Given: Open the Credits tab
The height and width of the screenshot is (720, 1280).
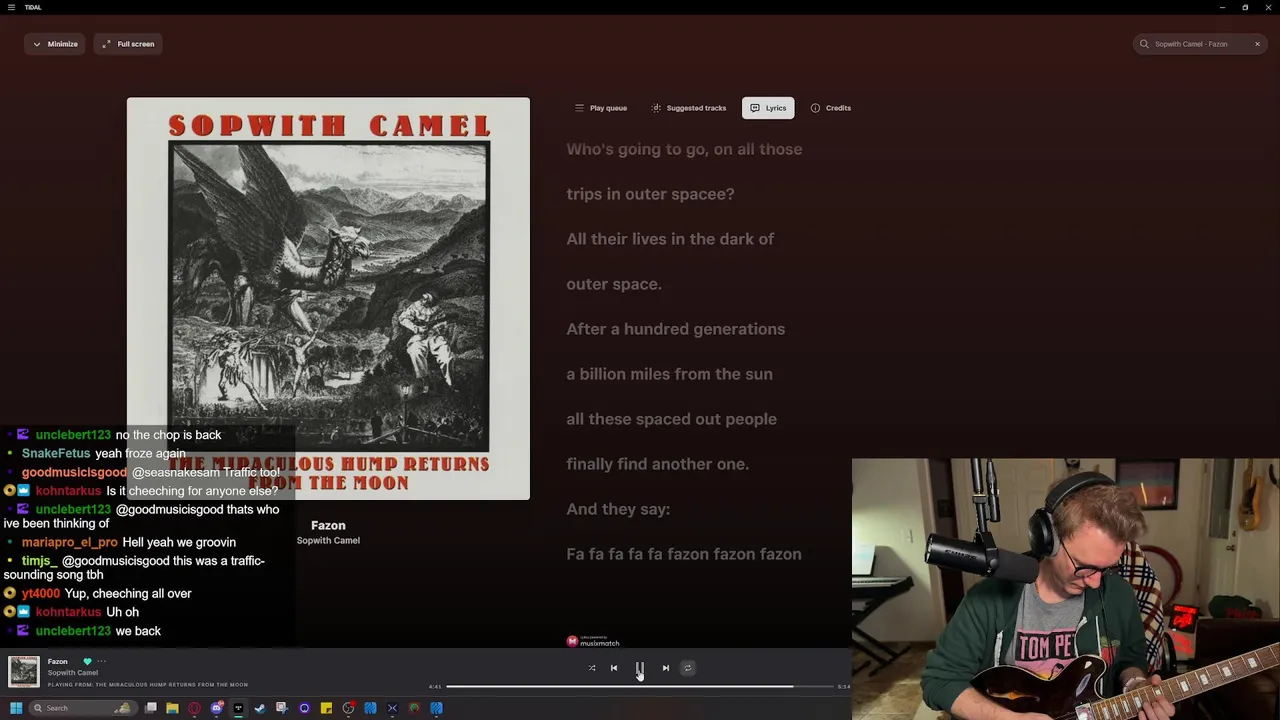Looking at the screenshot, I should (x=831, y=108).
